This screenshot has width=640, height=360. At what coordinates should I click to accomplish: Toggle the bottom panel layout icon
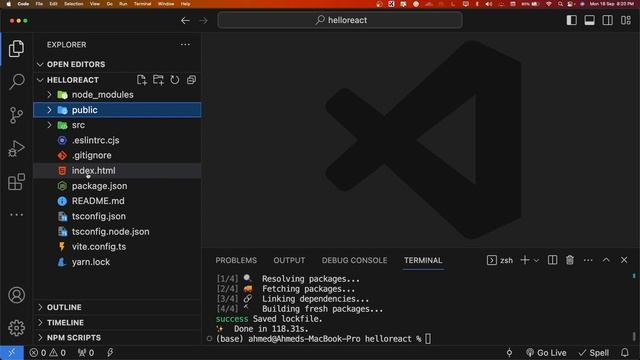(589, 20)
